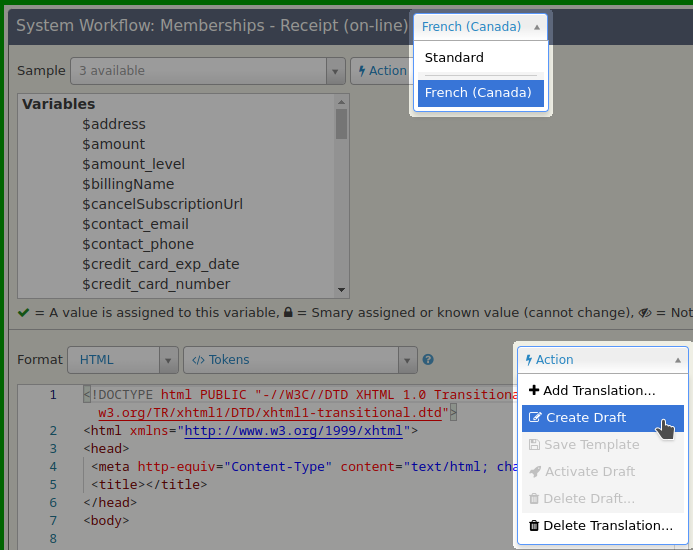The width and height of the screenshot is (693, 550).
Task: Click the code icon in Tokens selector
Action: coord(198,360)
